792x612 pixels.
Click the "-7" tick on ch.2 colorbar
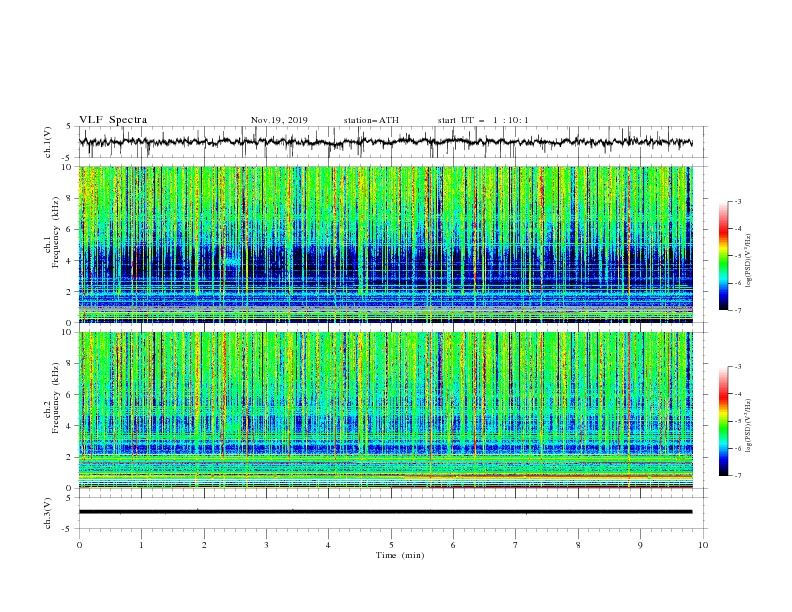[738, 475]
